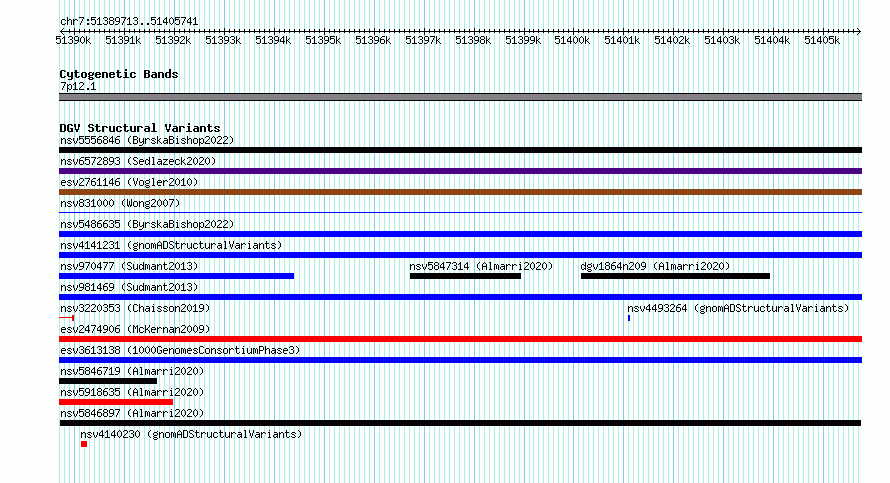
Task: Click the black nsv5847314 variant bar
Action: 465,276
